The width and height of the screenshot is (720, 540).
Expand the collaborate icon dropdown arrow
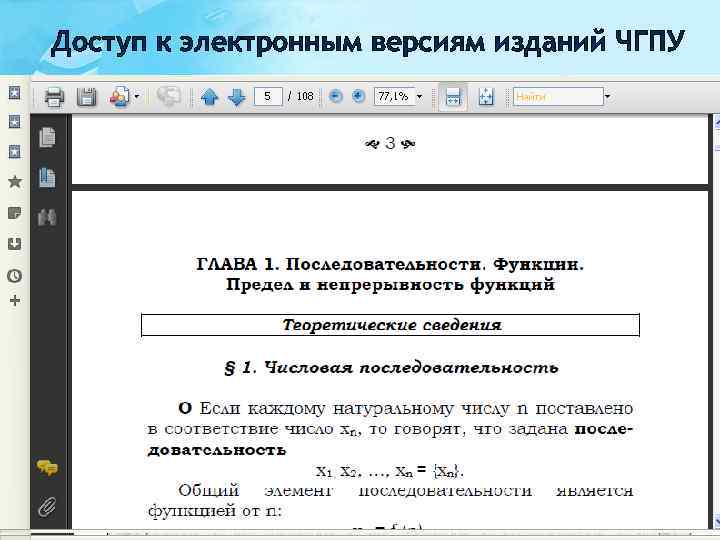pyautogui.click(x=137, y=97)
